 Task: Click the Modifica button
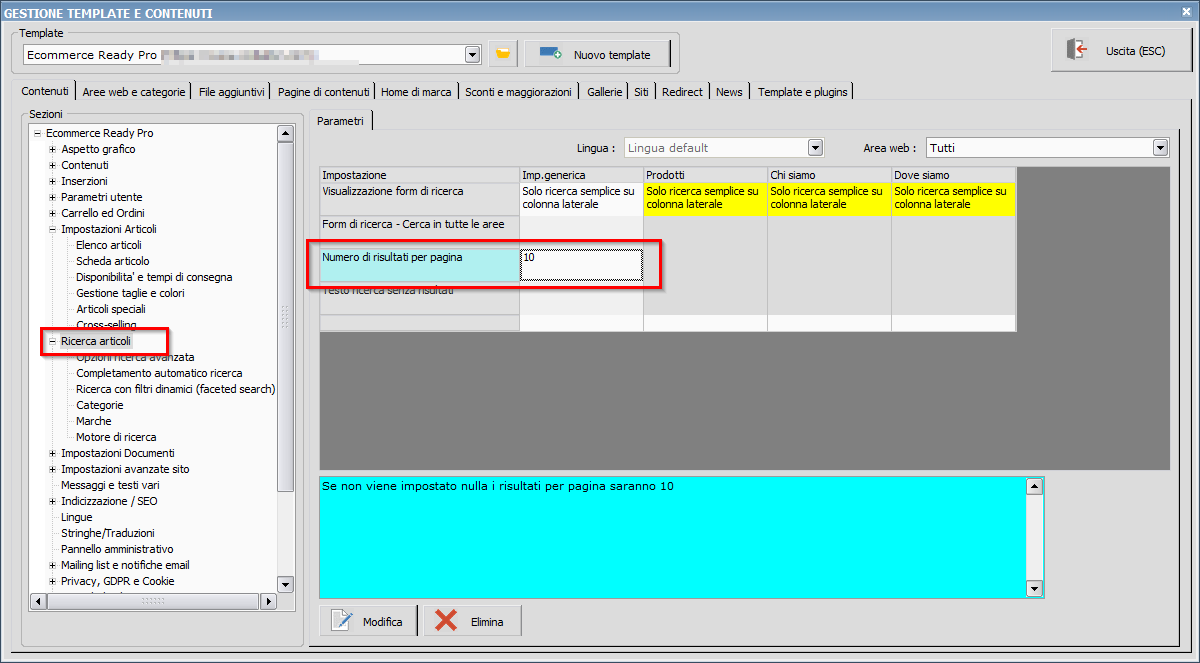tap(370, 621)
